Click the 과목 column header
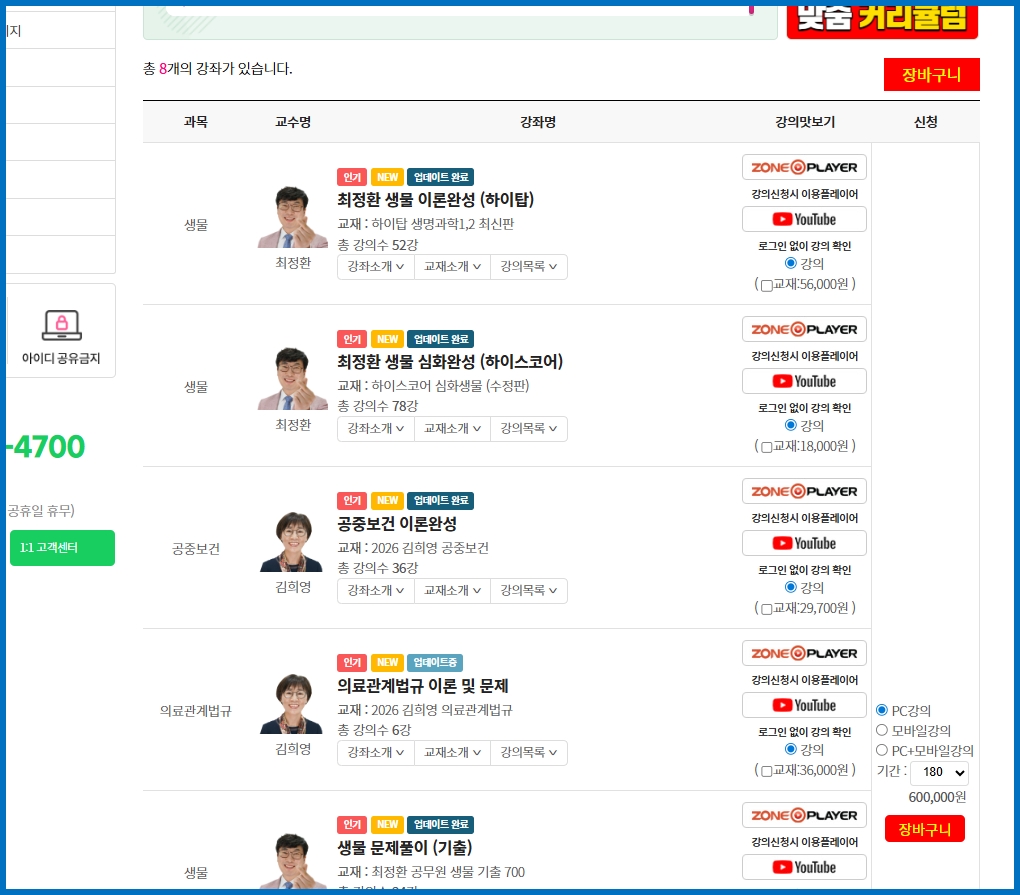The width and height of the screenshot is (1020, 895). click(196, 122)
